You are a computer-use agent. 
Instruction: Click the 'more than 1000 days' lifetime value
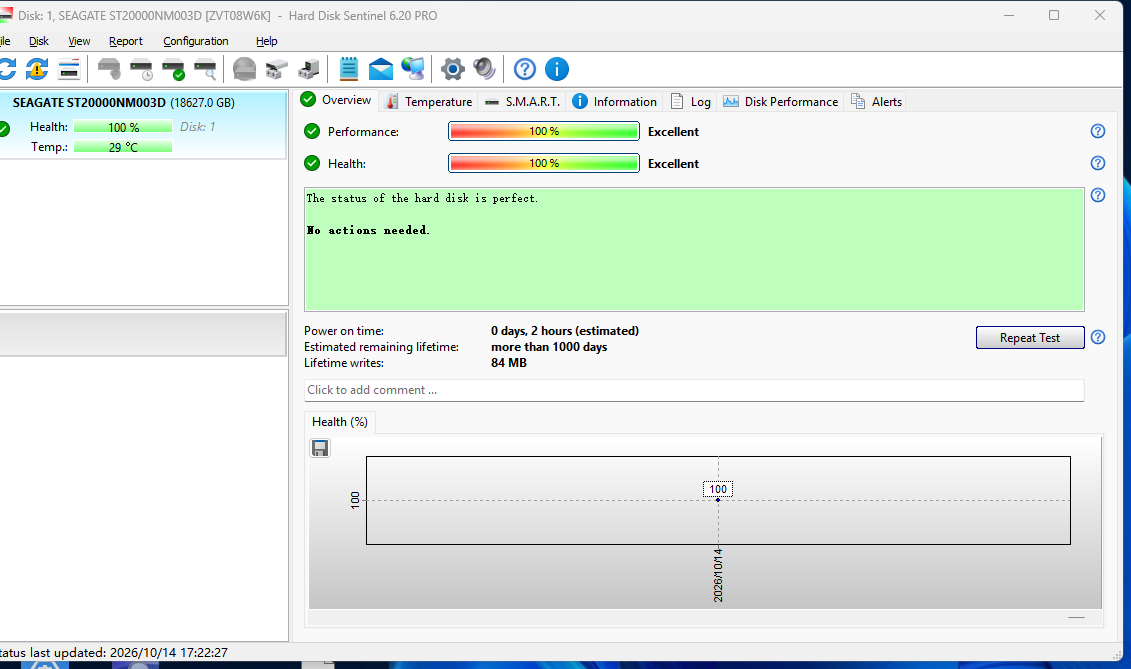549,347
